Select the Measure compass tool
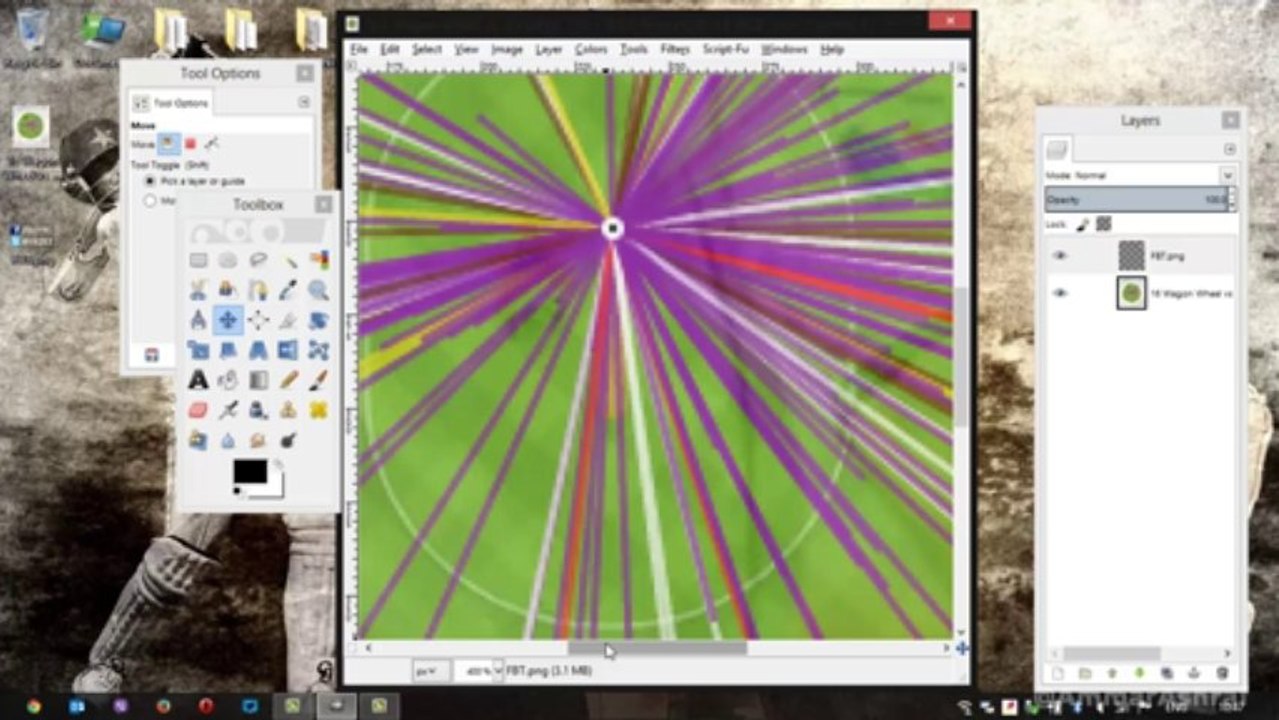This screenshot has width=1279, height=720. coord(198,320)
